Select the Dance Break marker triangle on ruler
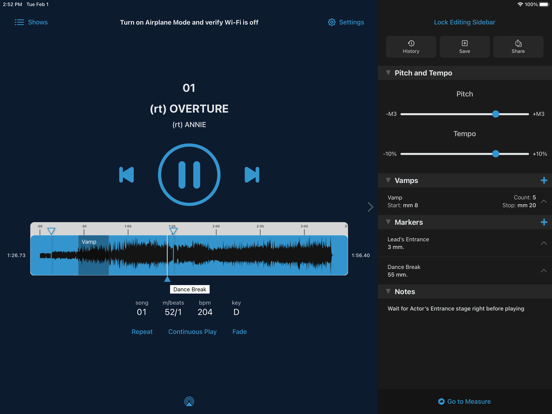Screen dimensions: 552x414 pyautogui.click(x=173, y=231)
